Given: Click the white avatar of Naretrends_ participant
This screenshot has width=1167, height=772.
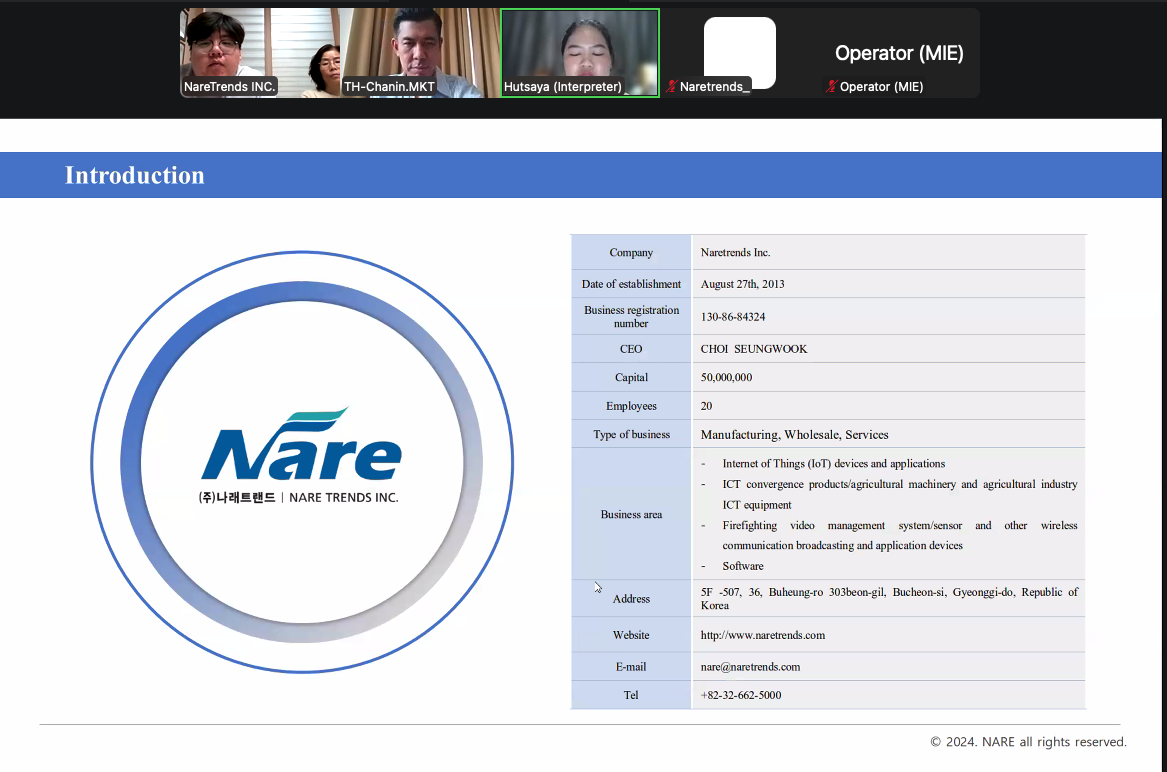Looking at the screenshot, I should click(739, 50).
